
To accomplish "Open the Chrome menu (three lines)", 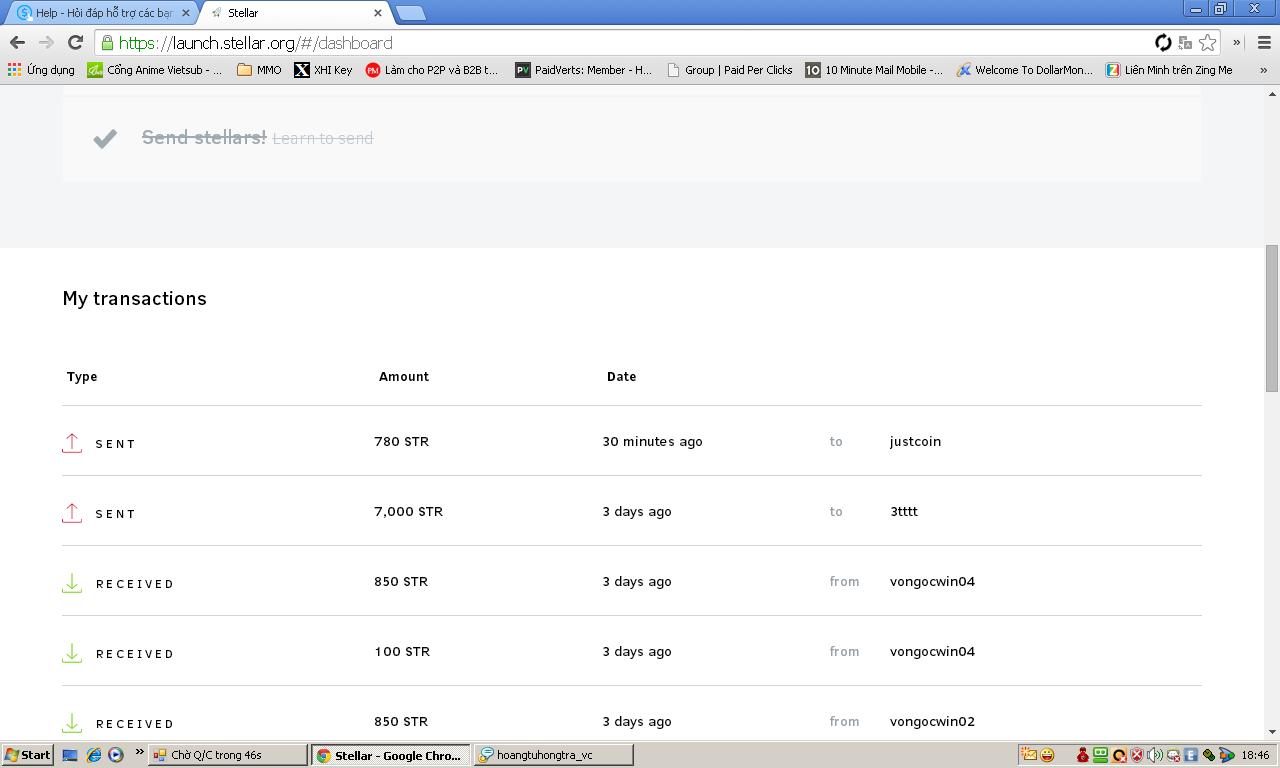I will (1264, 42).
